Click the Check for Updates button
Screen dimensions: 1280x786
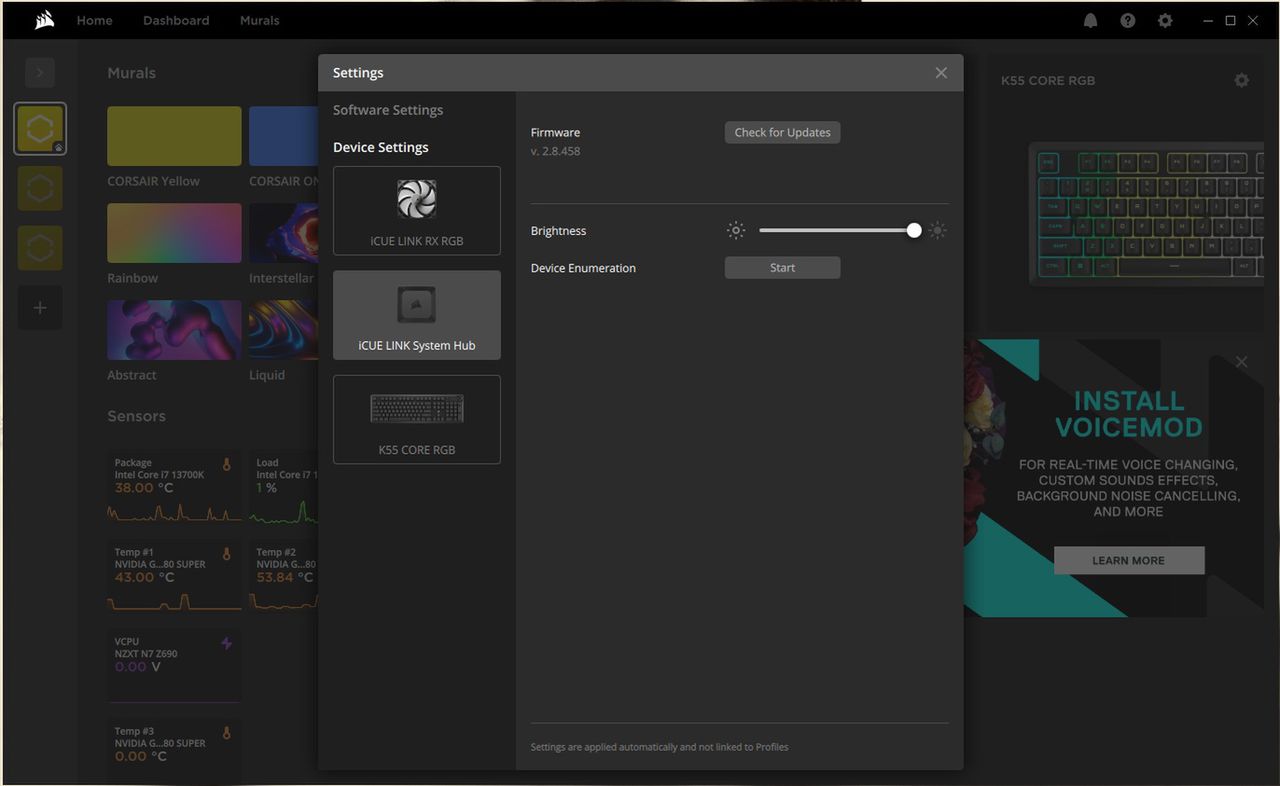[782, 132]
